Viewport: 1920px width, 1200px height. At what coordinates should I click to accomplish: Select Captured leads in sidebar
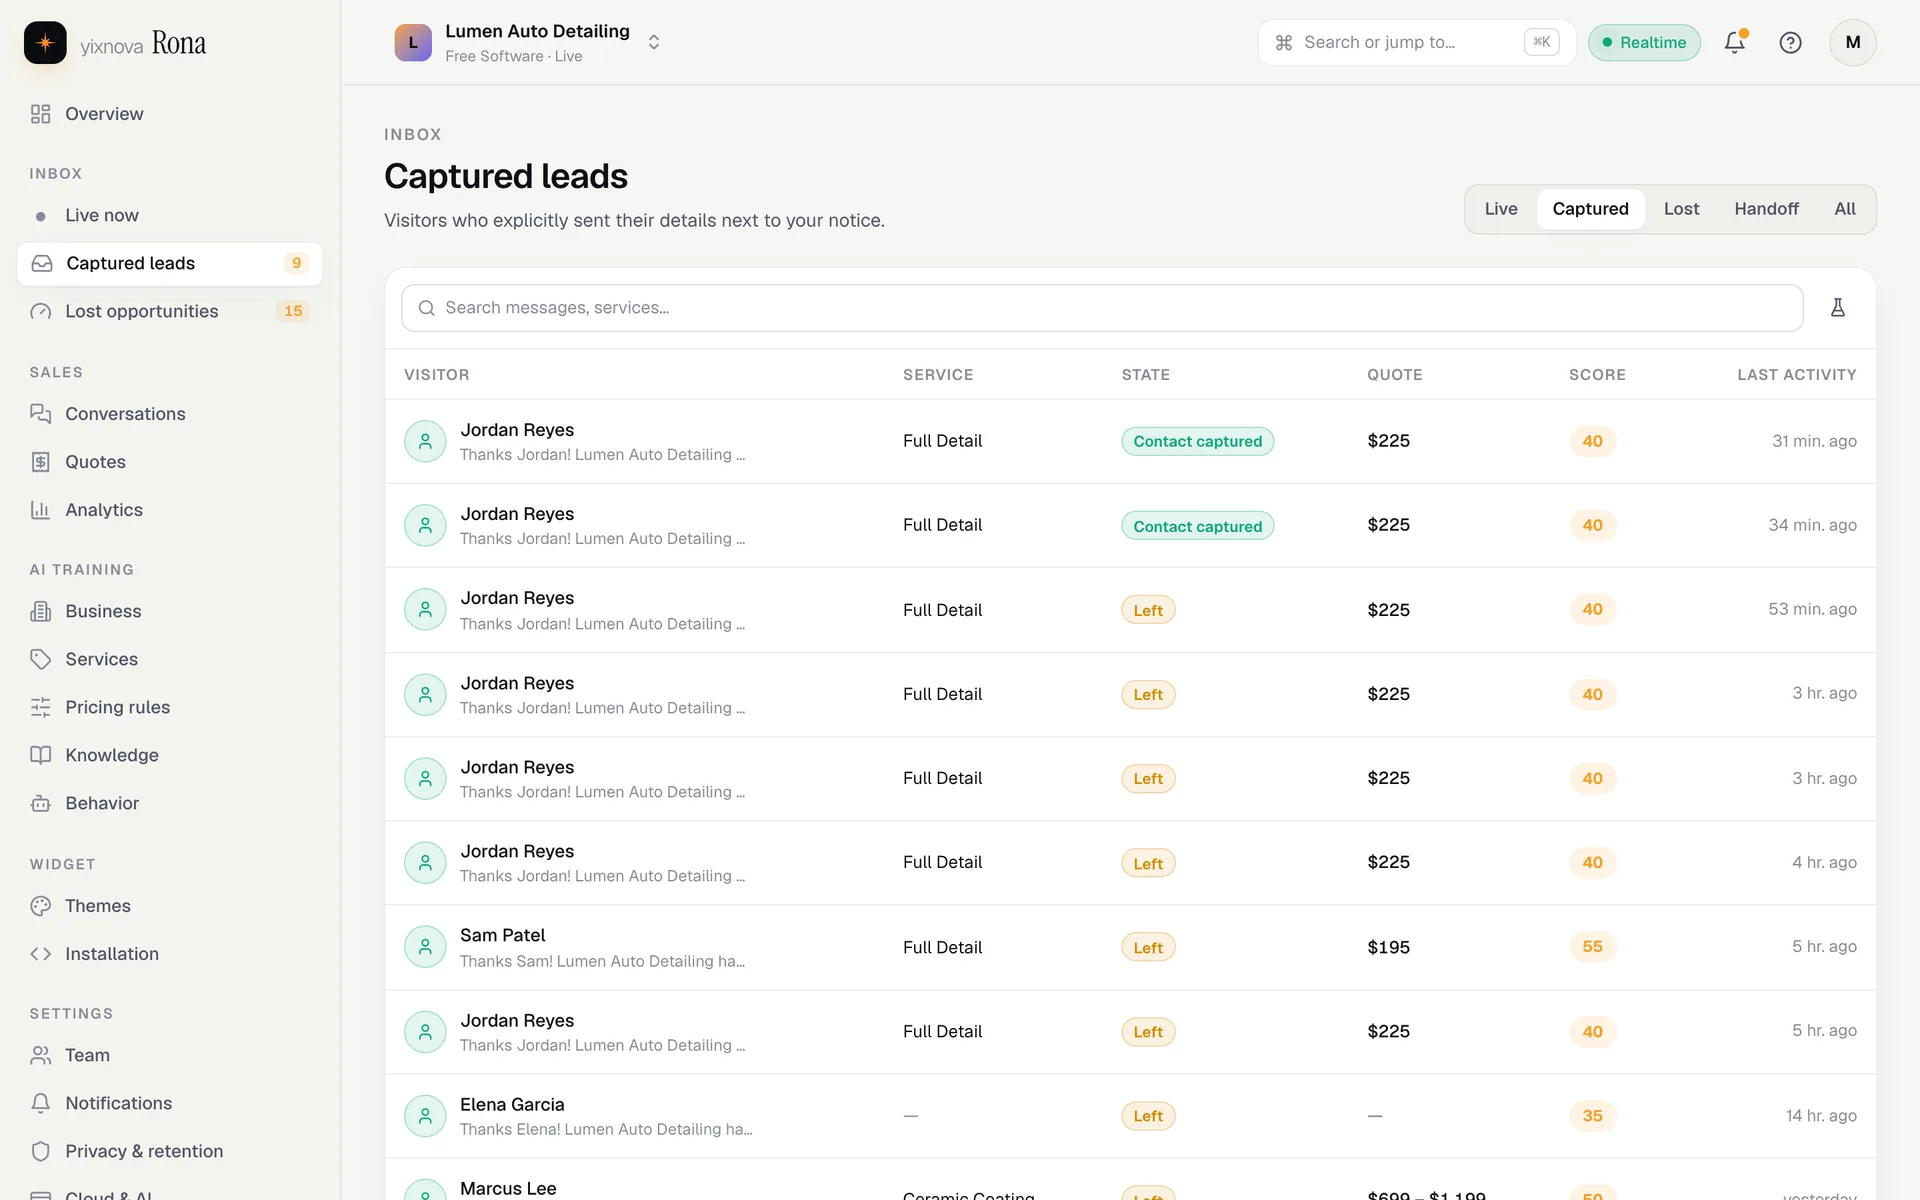pos(170,264)
